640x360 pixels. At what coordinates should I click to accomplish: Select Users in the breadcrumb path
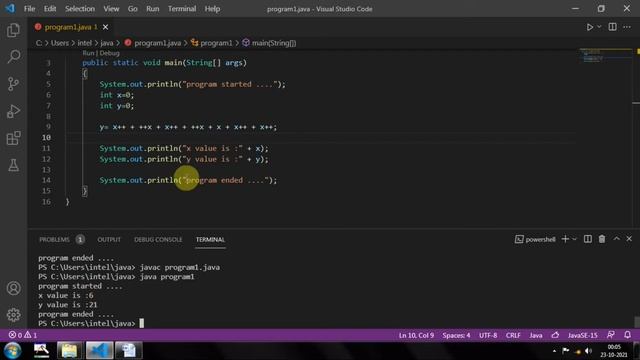click(60, 43)
